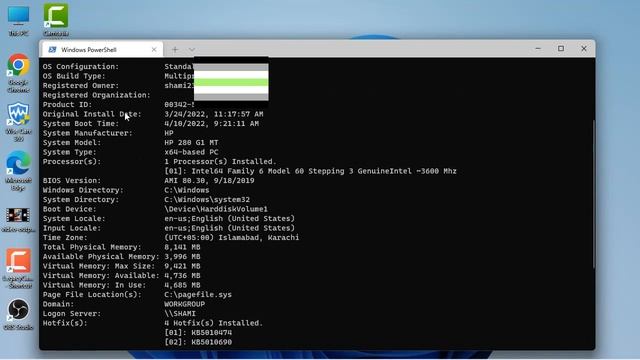Click the 'Registered Owner:' label

point(81,85)
